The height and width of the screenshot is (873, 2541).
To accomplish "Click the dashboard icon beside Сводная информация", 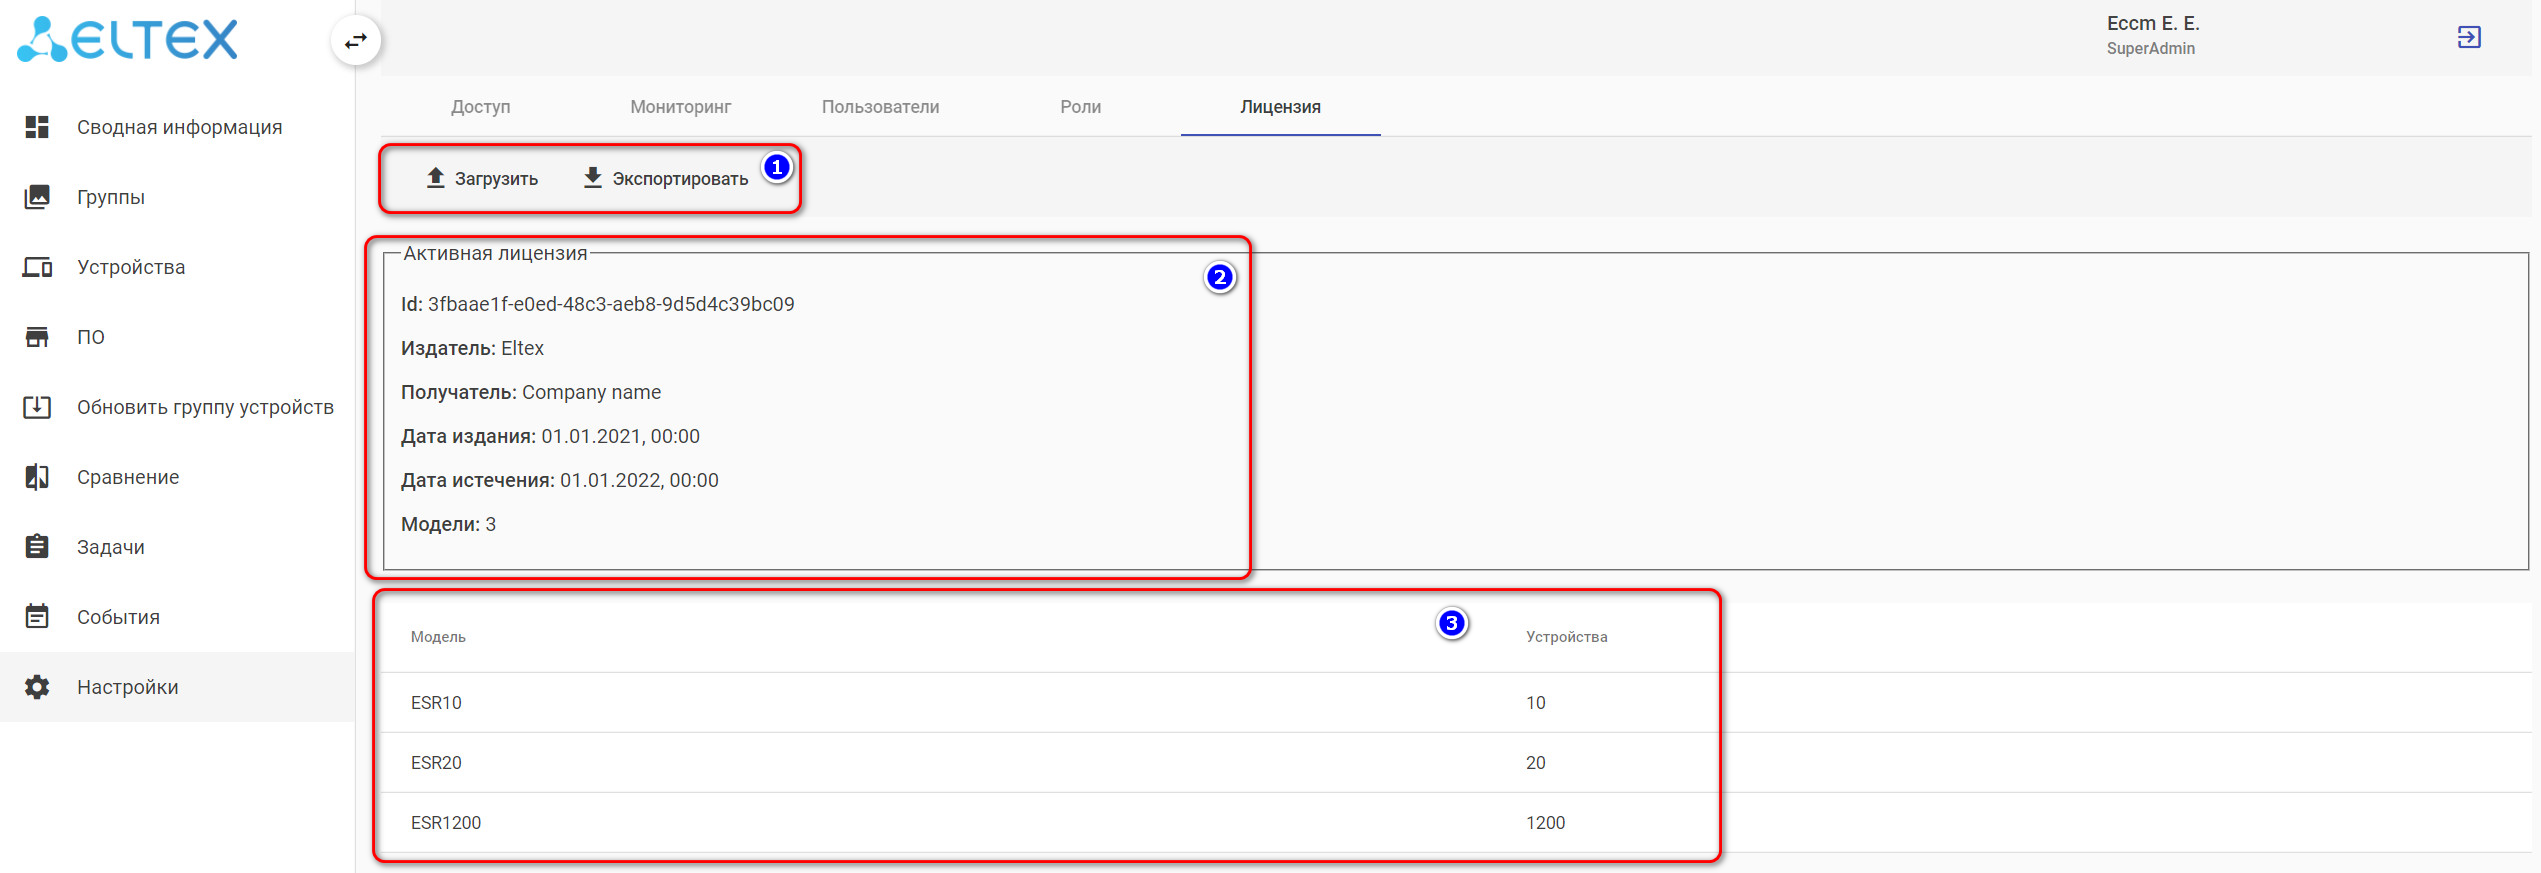I will (x=37, y=127).
